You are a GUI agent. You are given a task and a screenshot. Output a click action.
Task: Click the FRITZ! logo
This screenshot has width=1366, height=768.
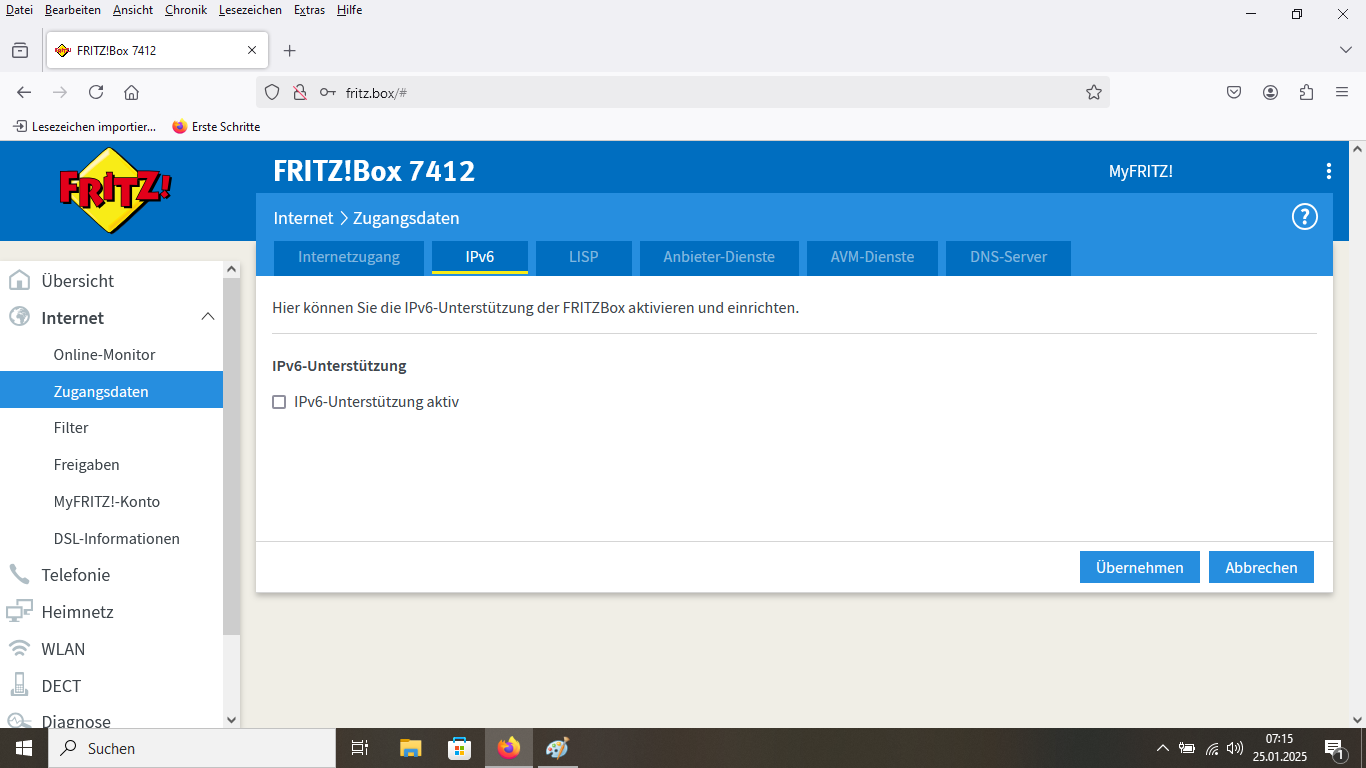115,190
